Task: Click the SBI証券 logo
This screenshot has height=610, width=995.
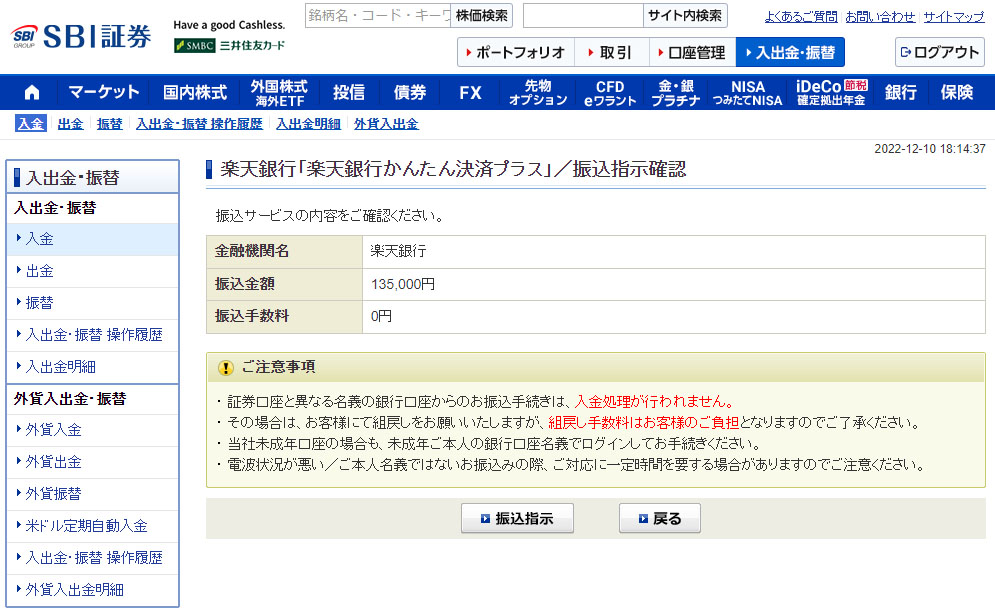Action: [x=82, y=37]
